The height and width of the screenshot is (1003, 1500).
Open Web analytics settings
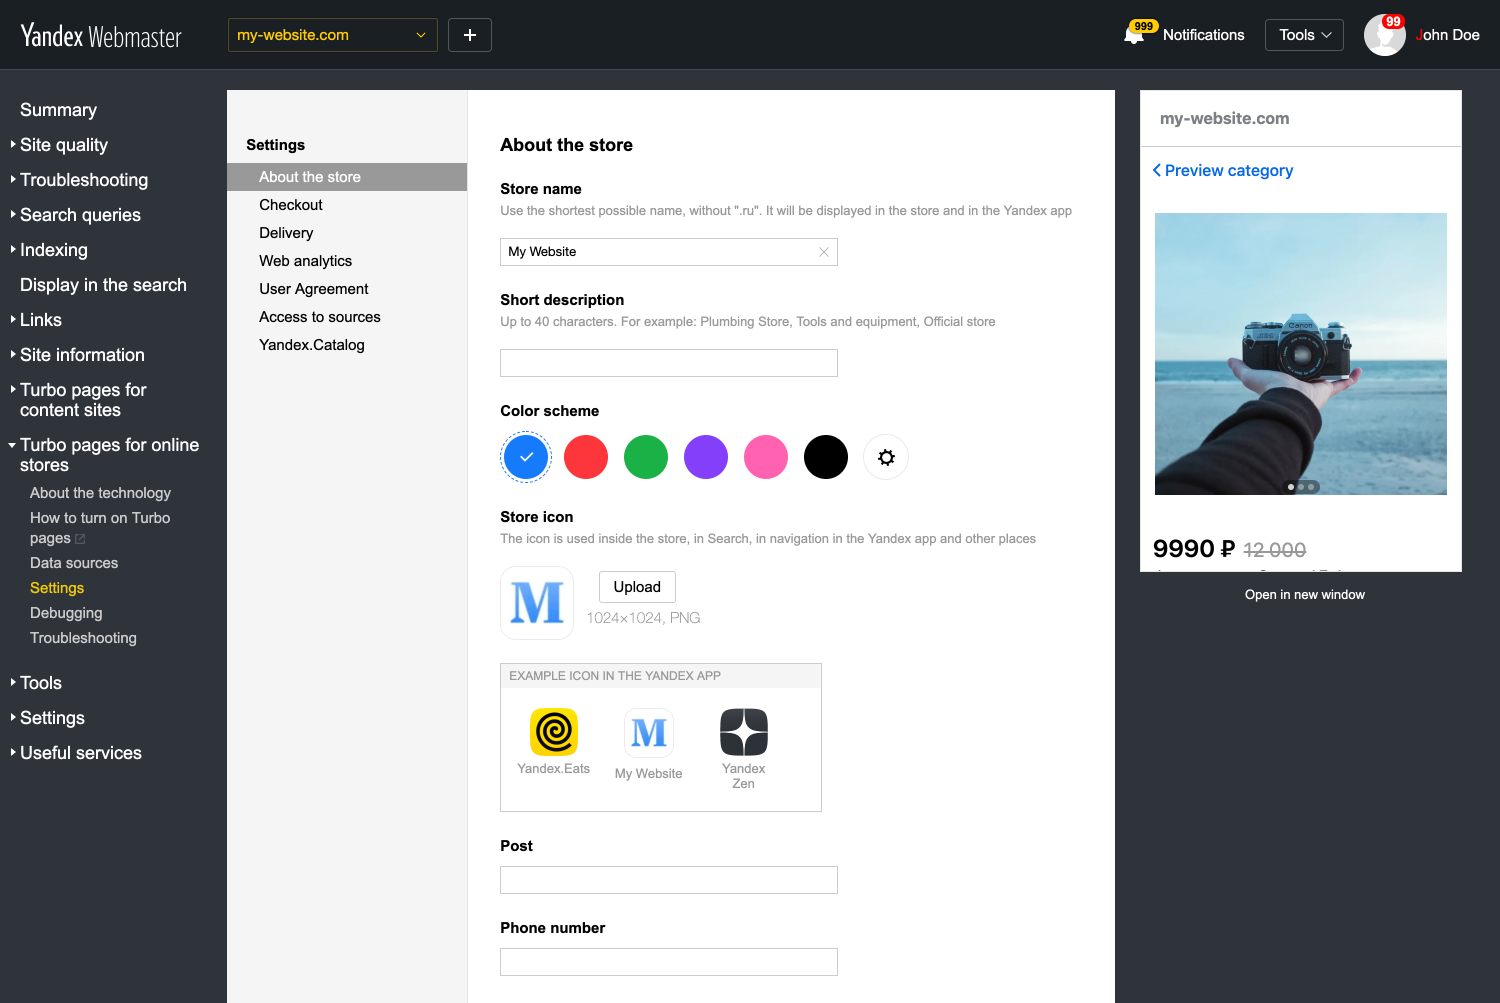click(306, 261)
